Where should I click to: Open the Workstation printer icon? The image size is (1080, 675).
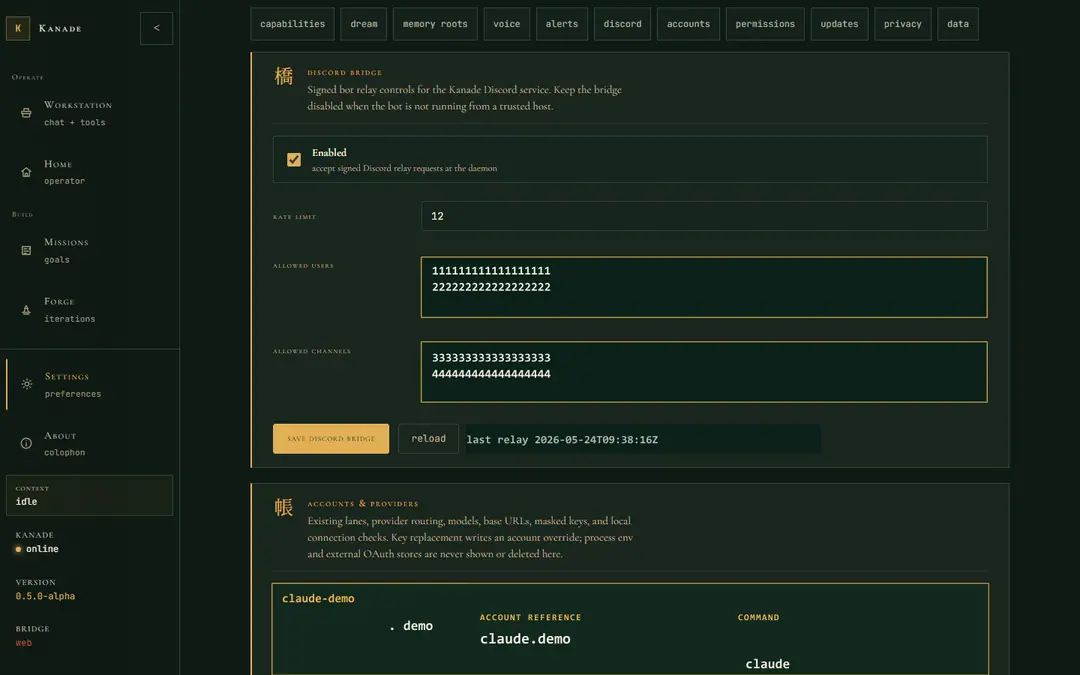(26, 113)
